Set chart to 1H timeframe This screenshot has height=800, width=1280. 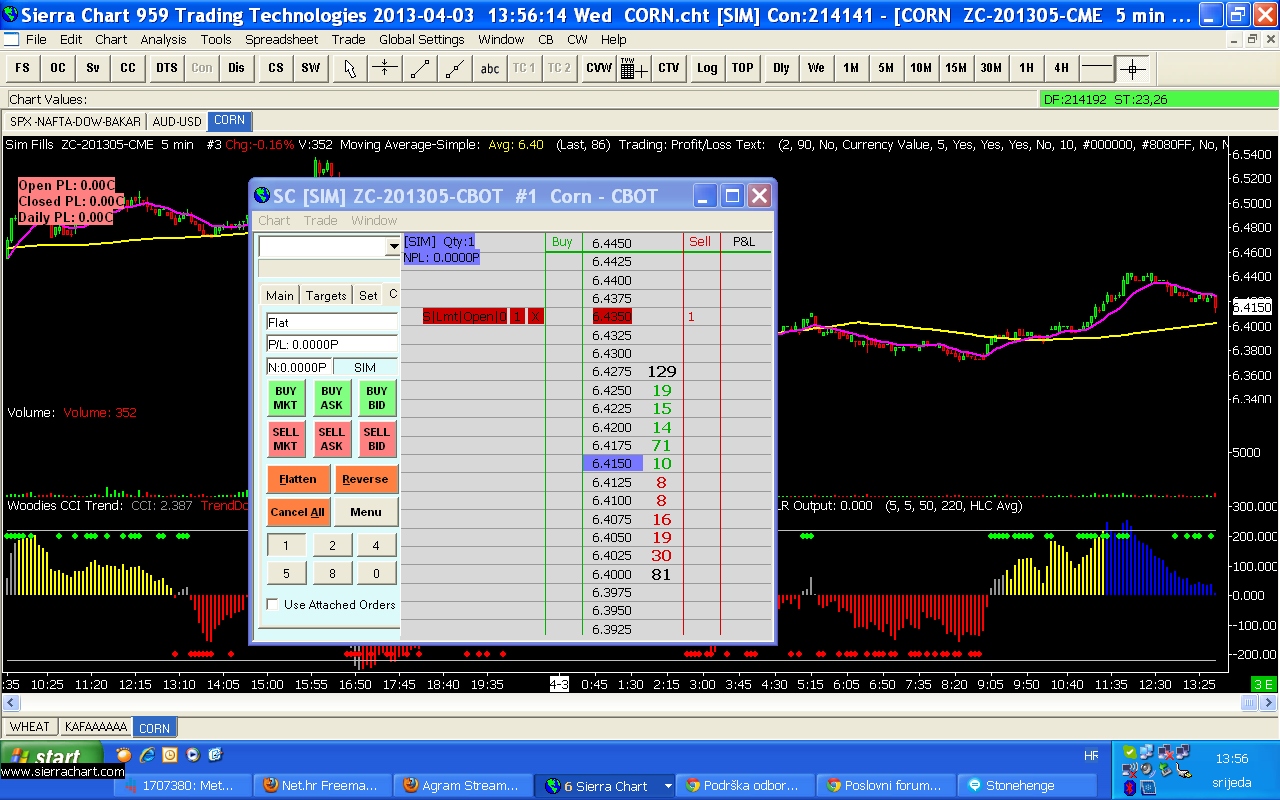coord(1026,68)
